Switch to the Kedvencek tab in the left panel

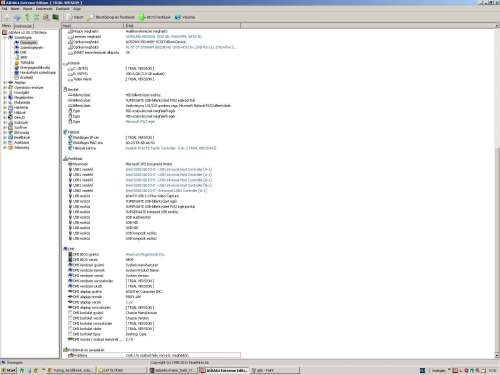(23, 26)
